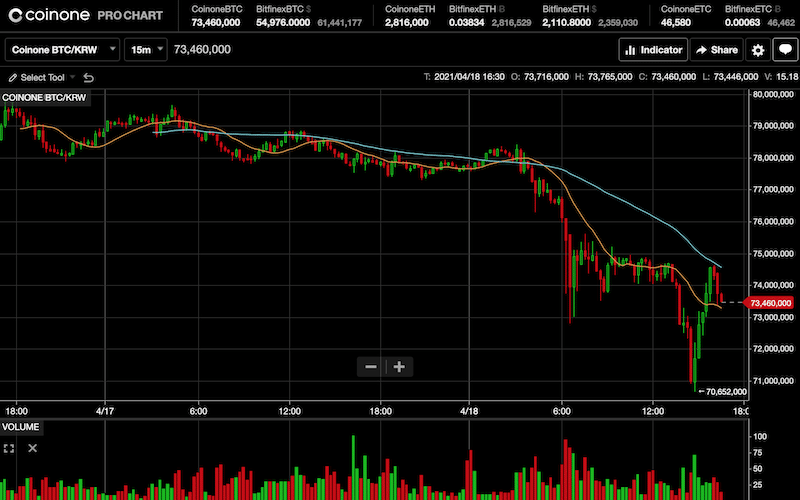
Task: Click the 100 volume axis label
Action: click(x=760, y=437)
